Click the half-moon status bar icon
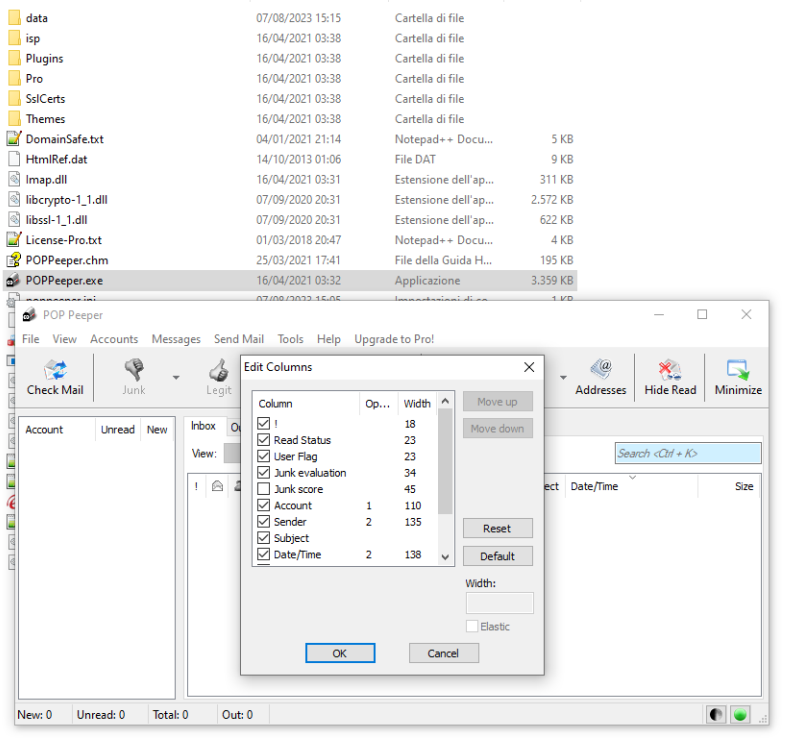 tap(716, 714)
